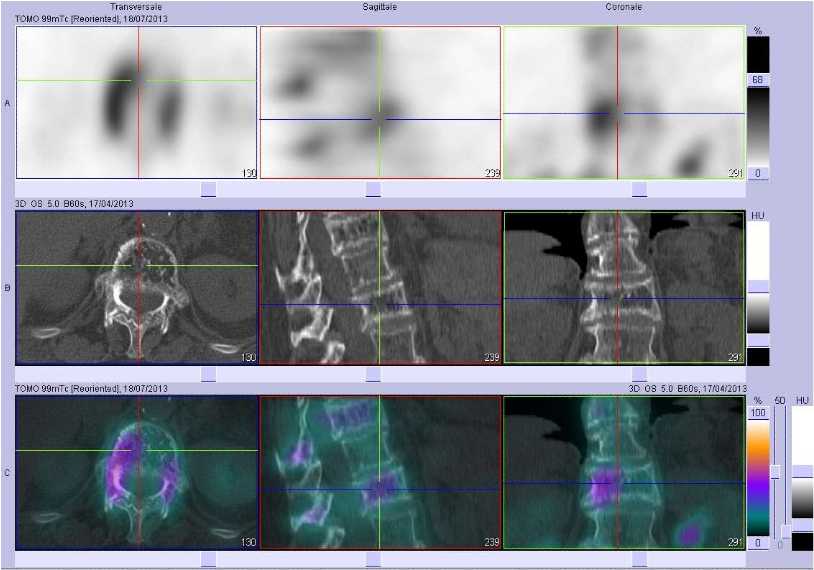Click the lower value 0 on the fusion color scale
This screenshot has height=570, width=814.
(x=758, y=543)
